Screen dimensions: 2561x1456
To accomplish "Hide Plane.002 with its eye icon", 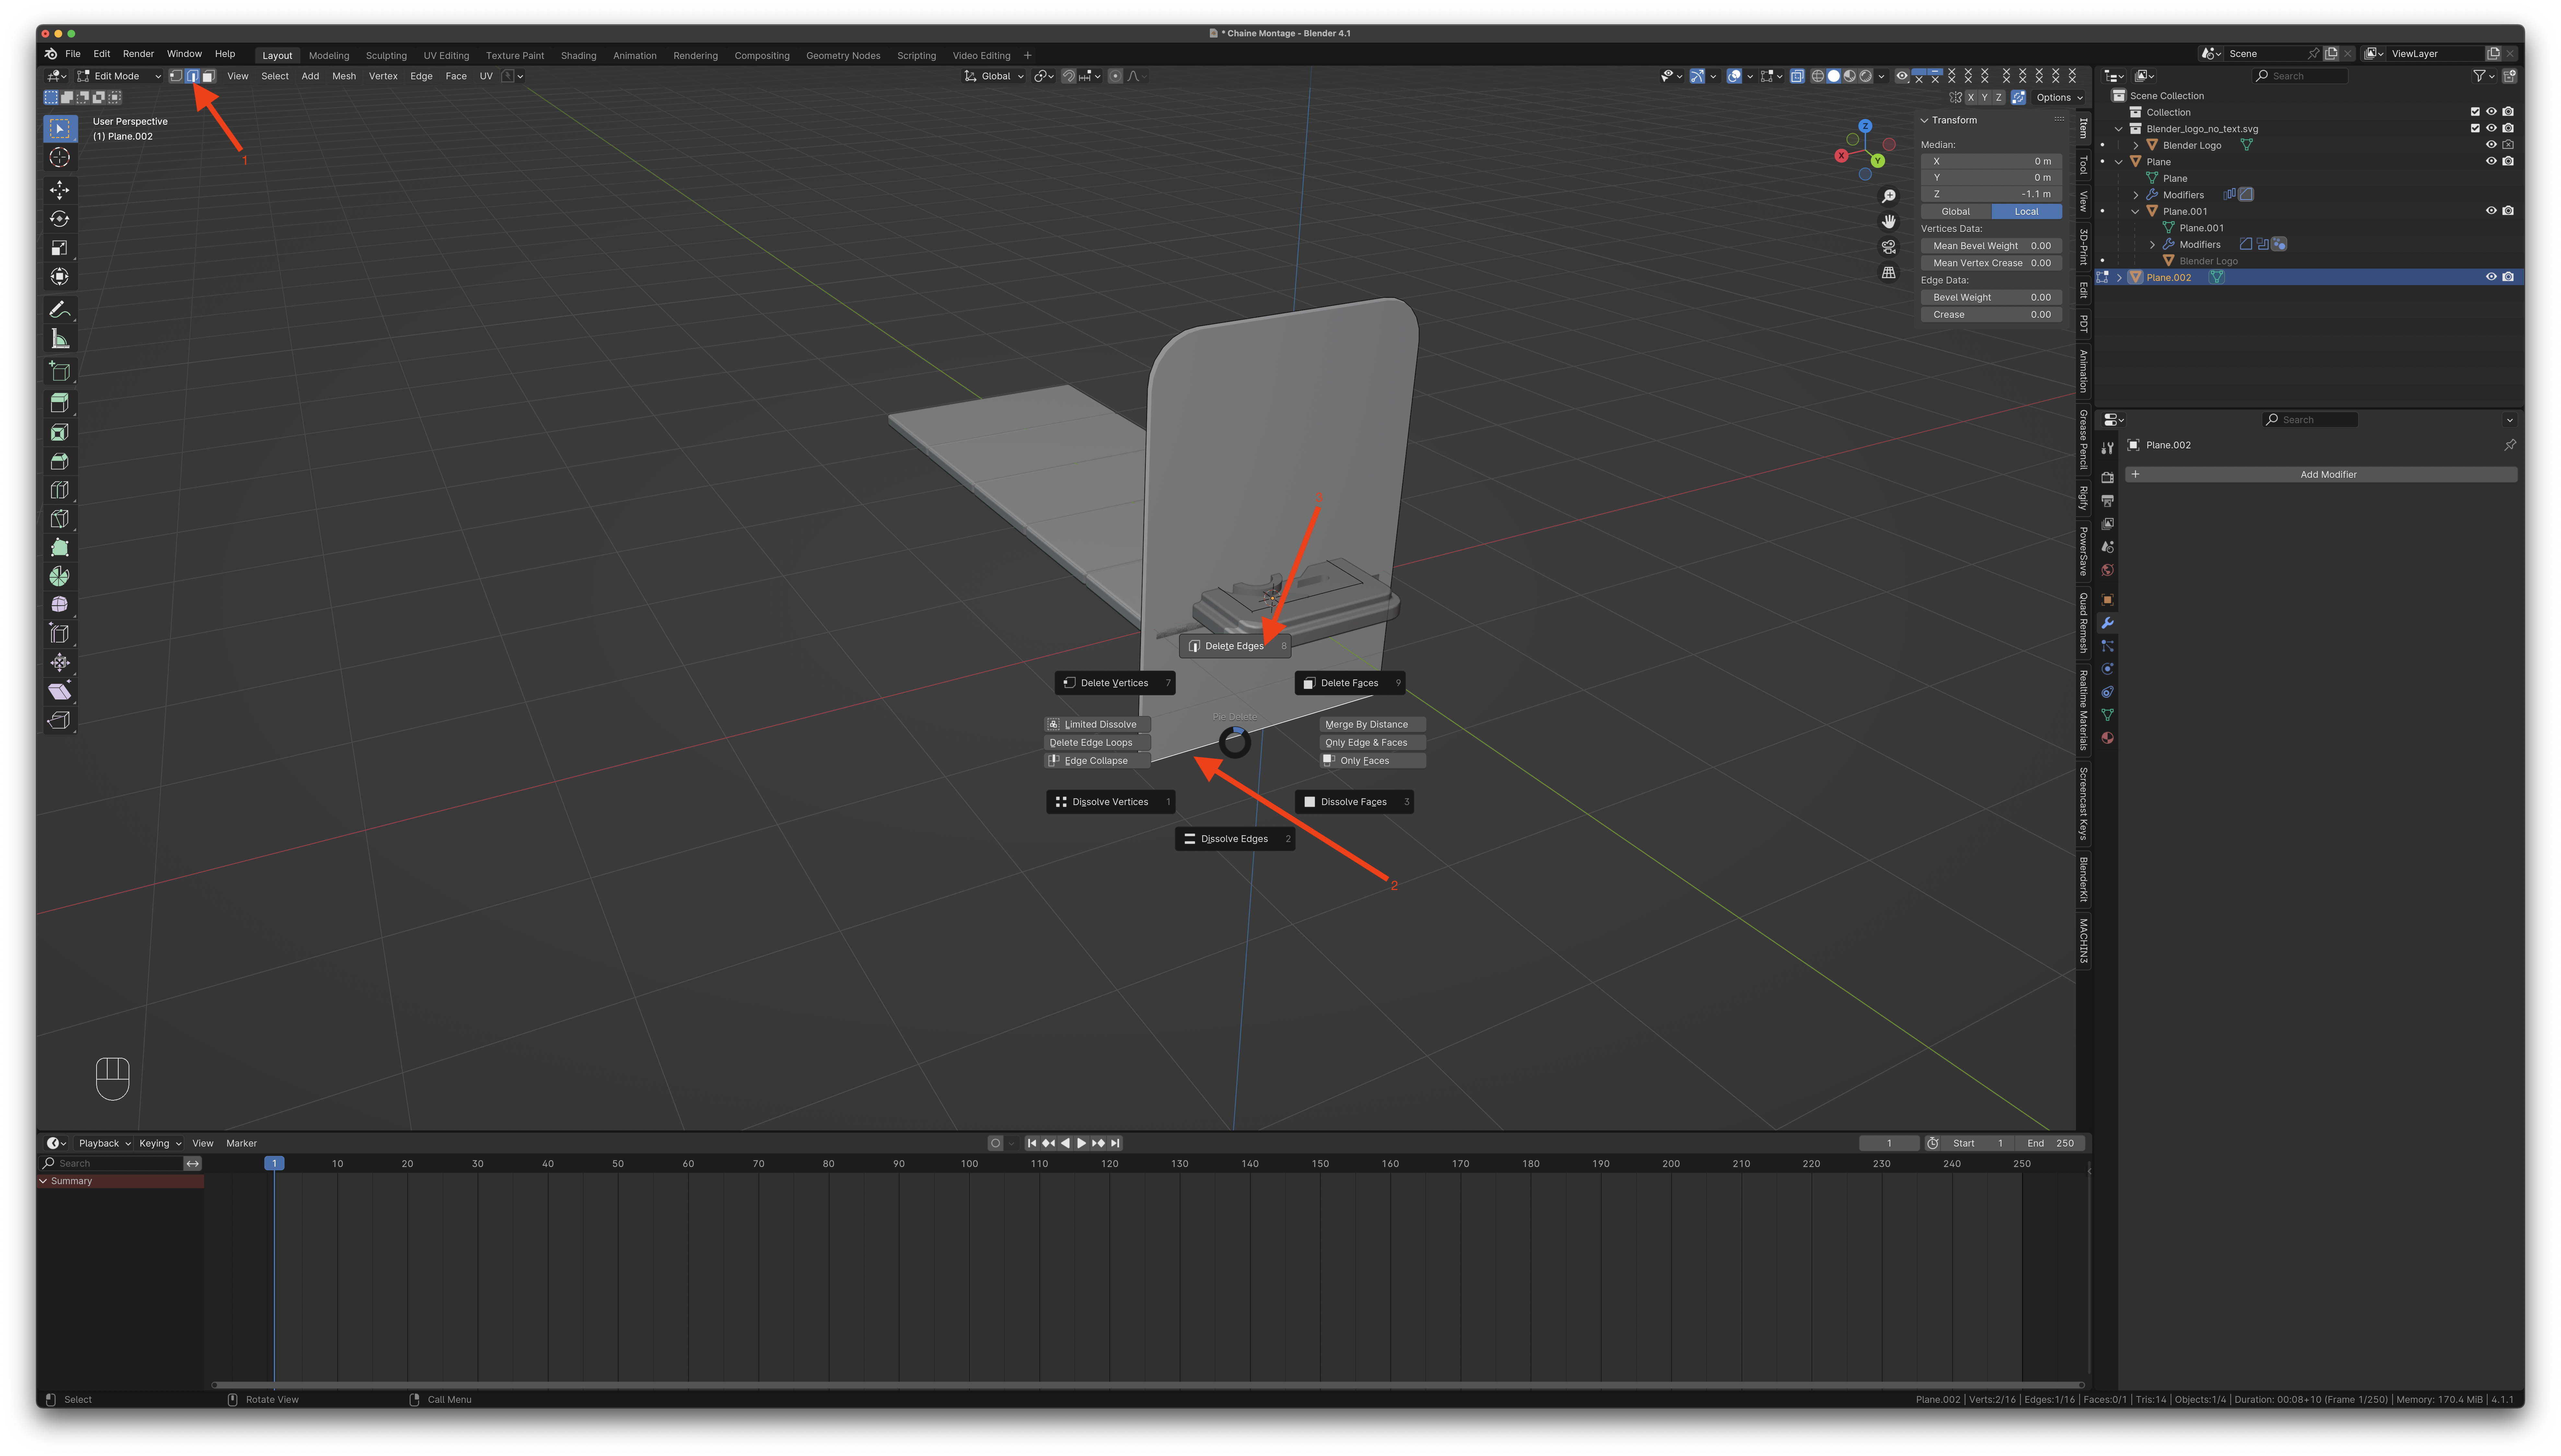I will 2491,277.
